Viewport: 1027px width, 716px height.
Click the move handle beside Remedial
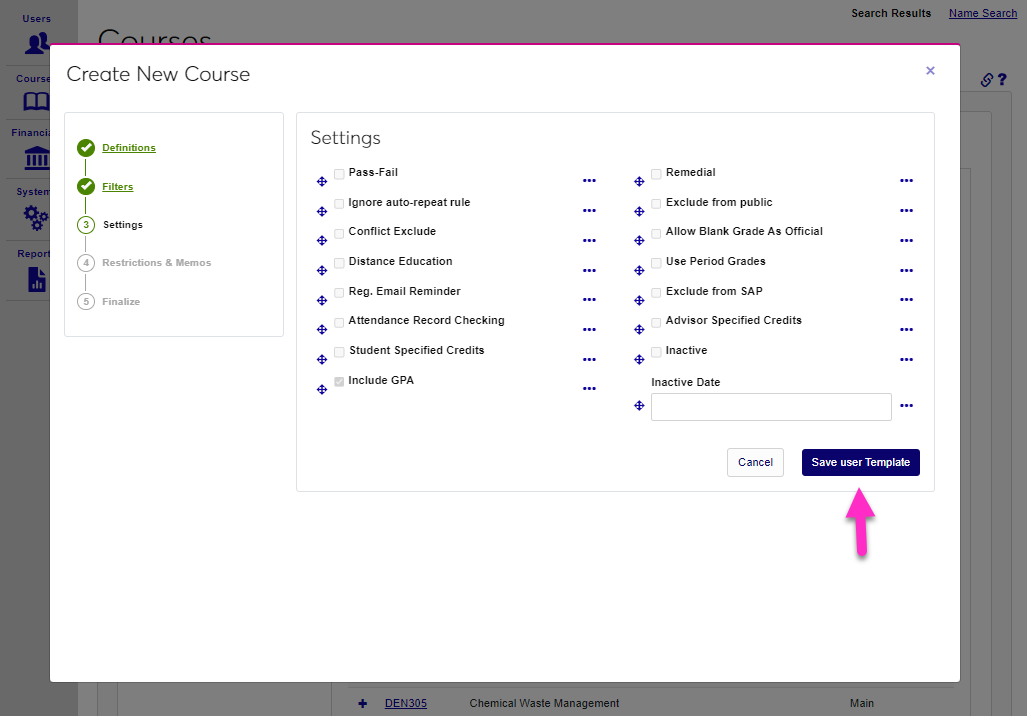639,181
